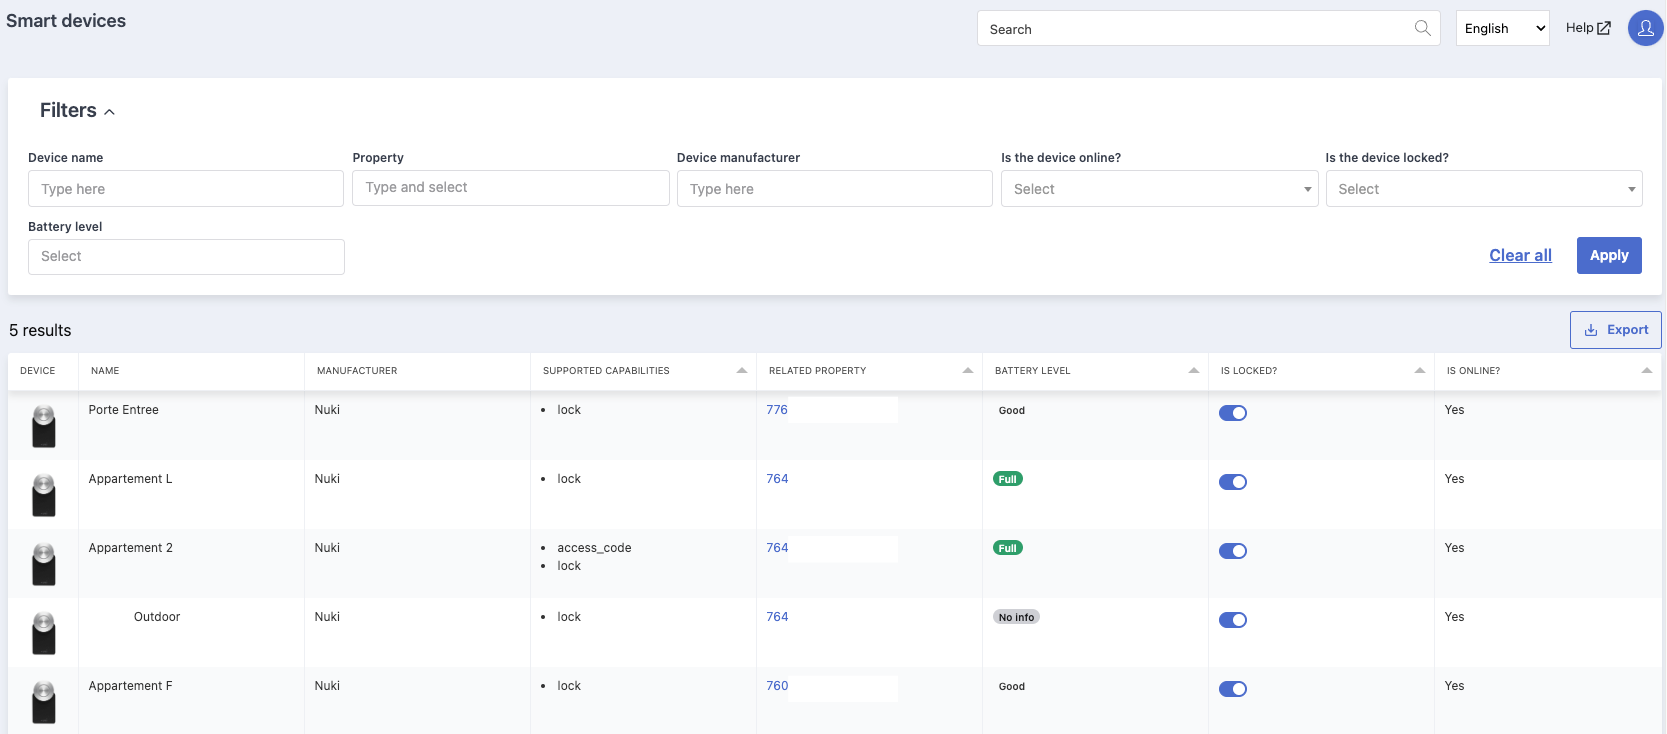Sort by Battery Level arrow icon

(1194, 371)
